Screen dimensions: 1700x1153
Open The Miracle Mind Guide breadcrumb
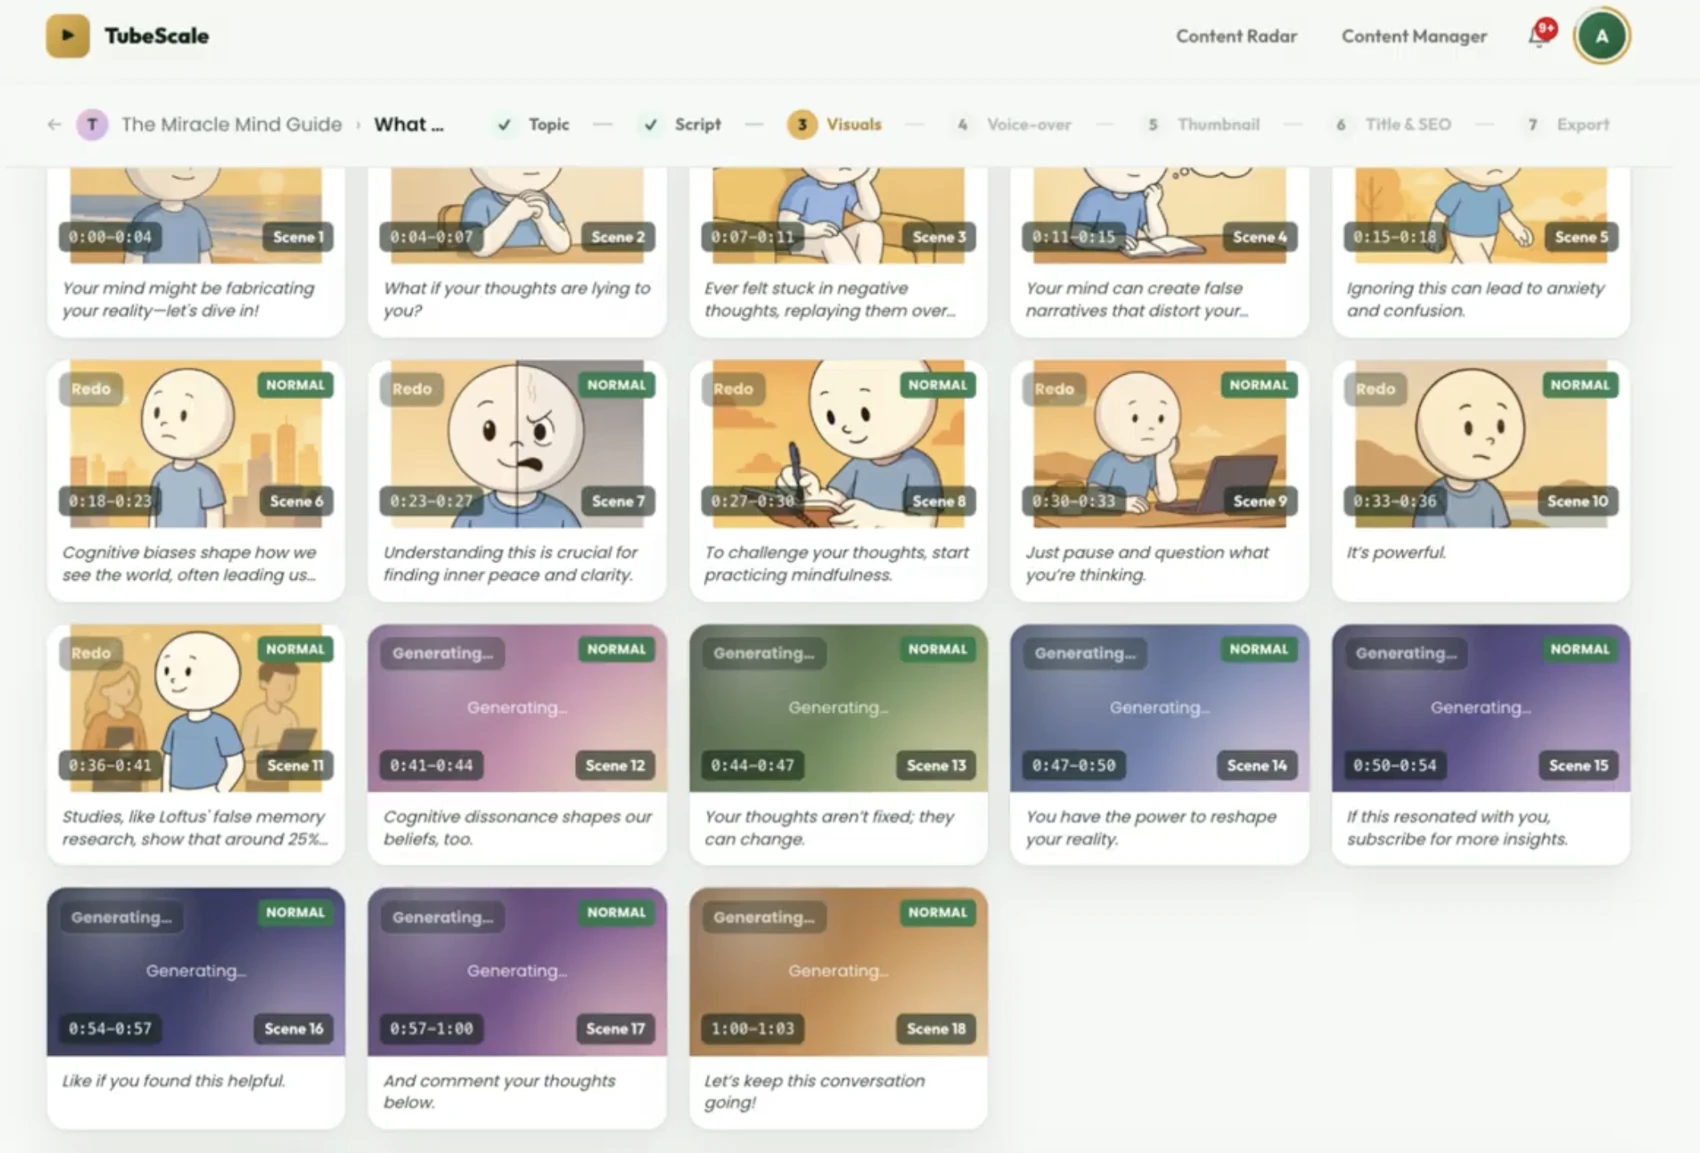point(232,124)
